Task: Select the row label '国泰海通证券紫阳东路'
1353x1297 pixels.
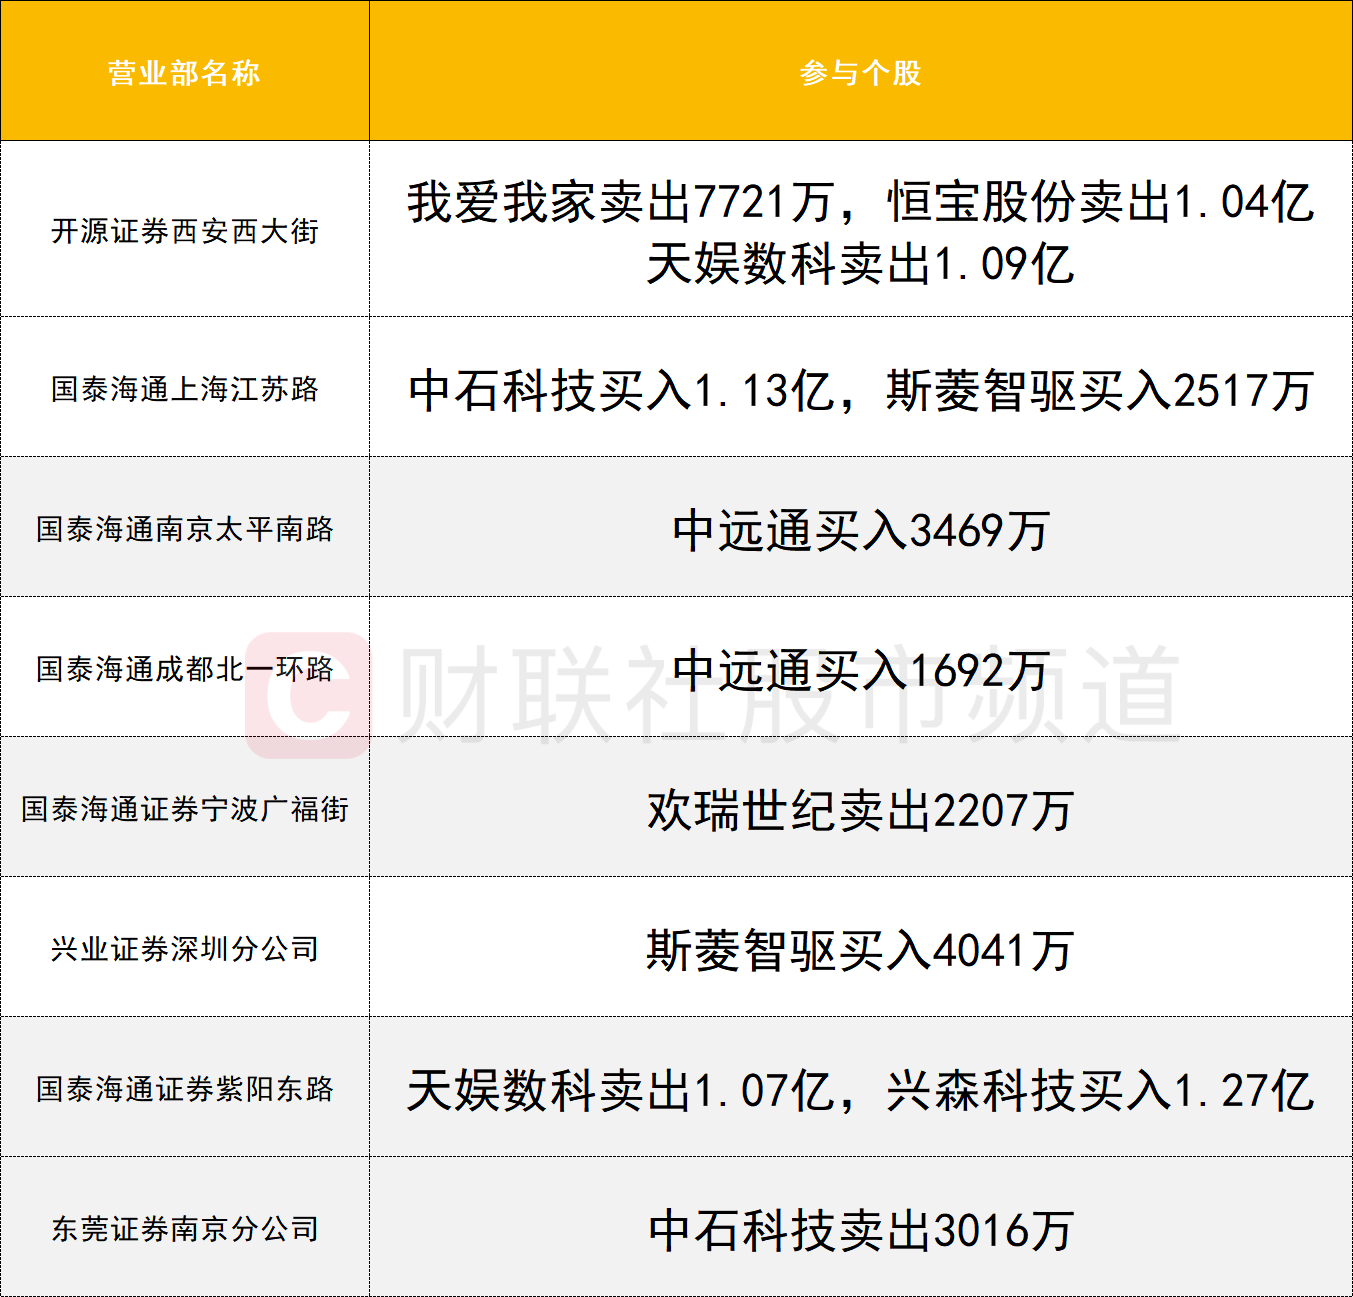Action: (185, 1089)
